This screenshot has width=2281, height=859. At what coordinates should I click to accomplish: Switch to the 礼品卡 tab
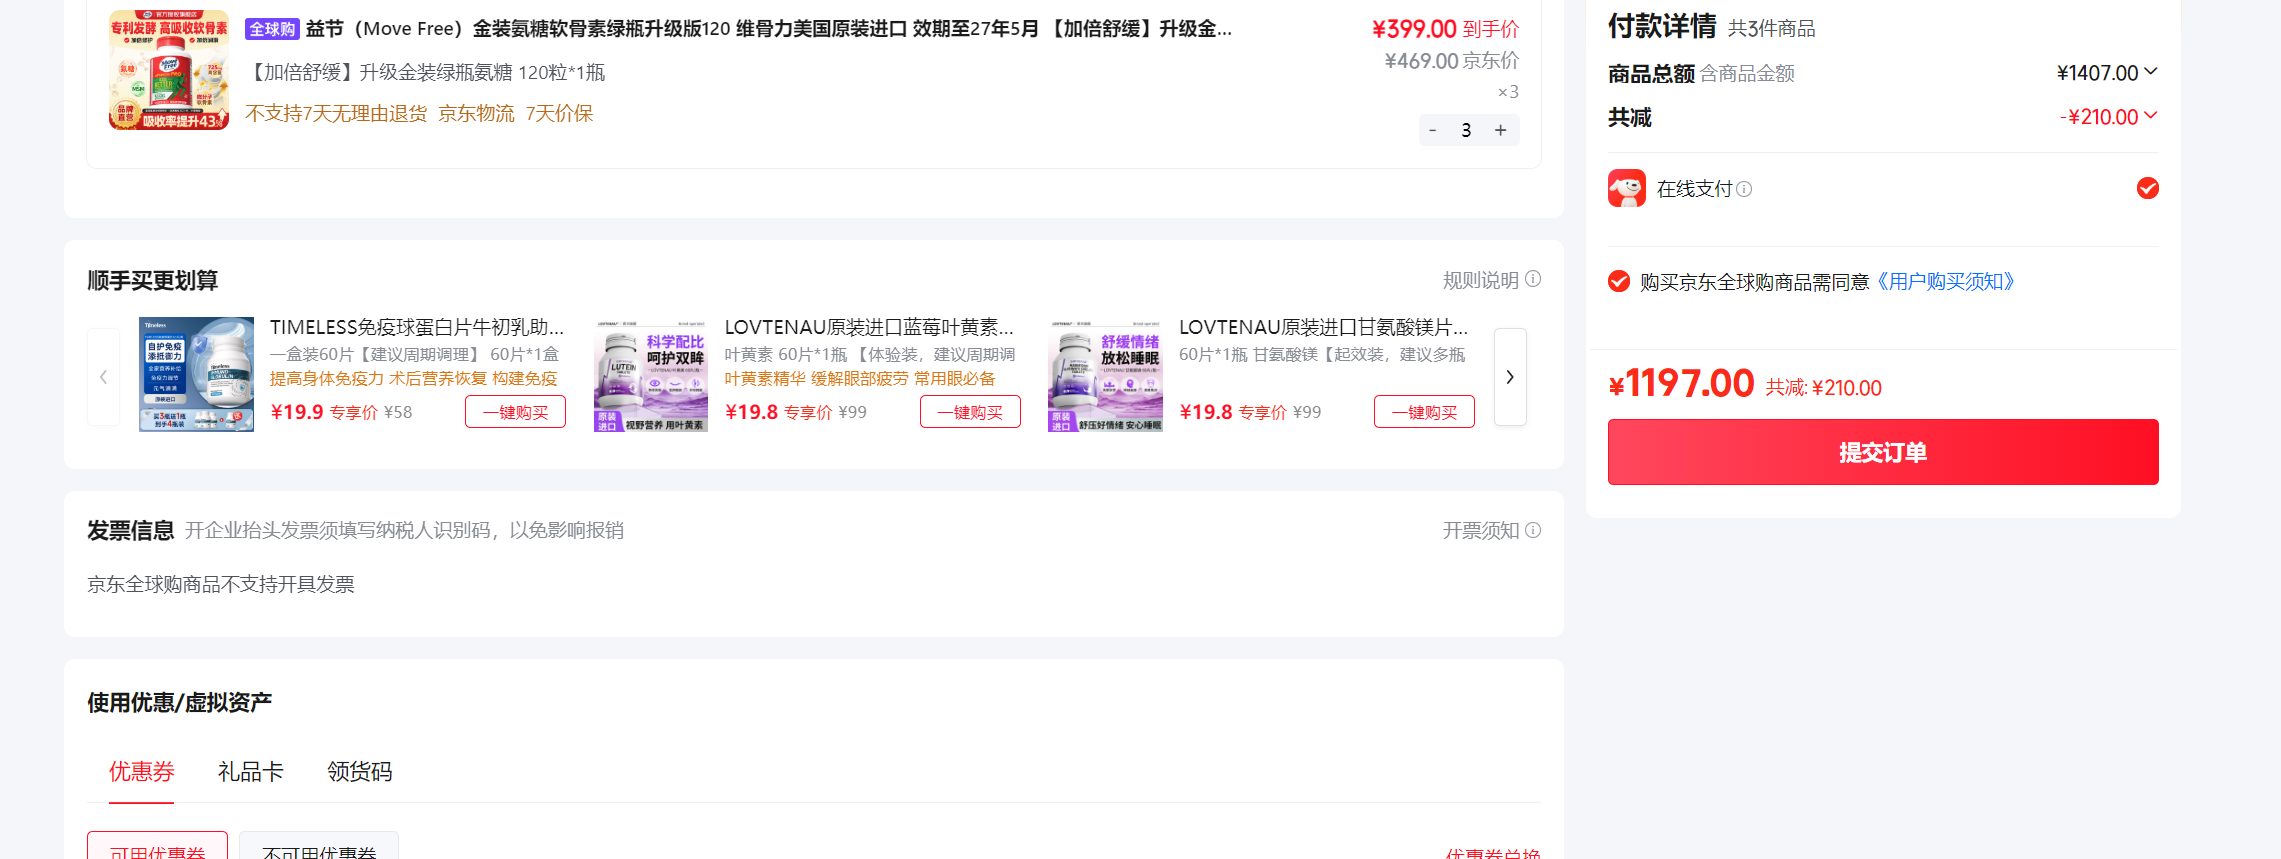[250, 771]
